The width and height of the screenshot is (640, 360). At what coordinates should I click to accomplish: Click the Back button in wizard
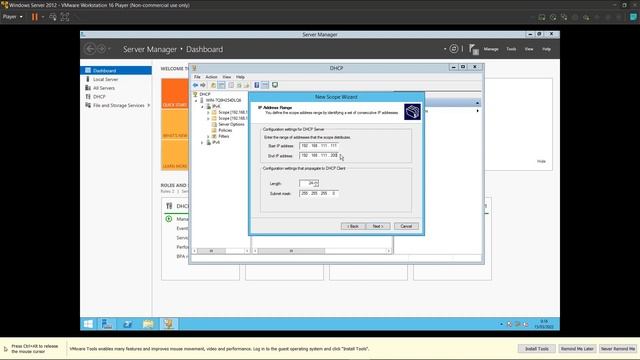353,226
